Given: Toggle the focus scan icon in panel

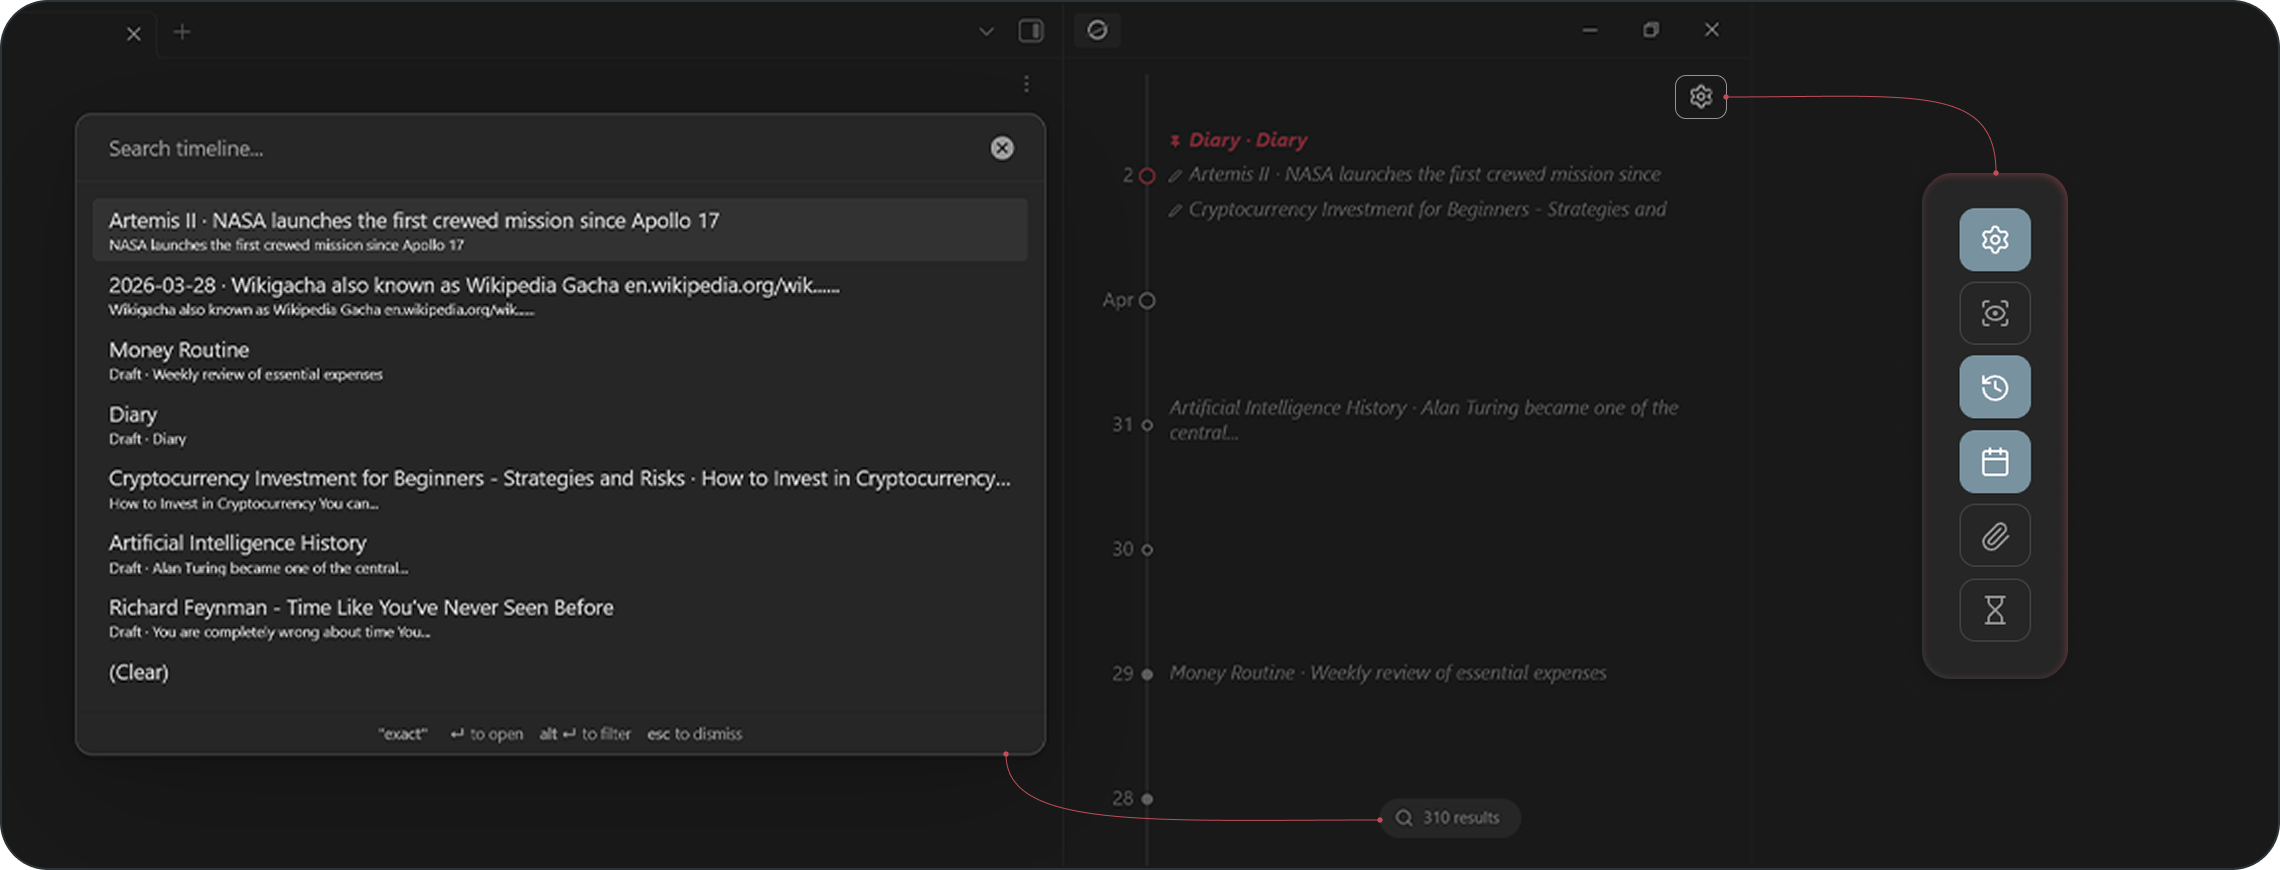Looking at the screenshot, I should pyautogui.click(x=1994, y=314).
